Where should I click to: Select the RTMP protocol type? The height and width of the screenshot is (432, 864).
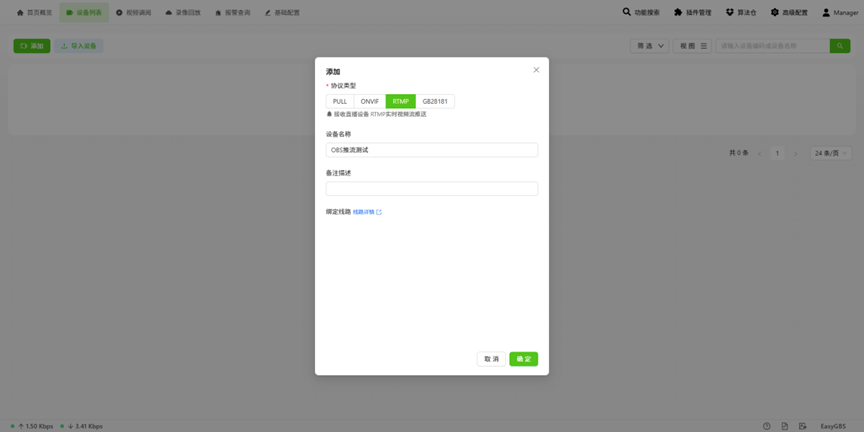coord(401,101)
